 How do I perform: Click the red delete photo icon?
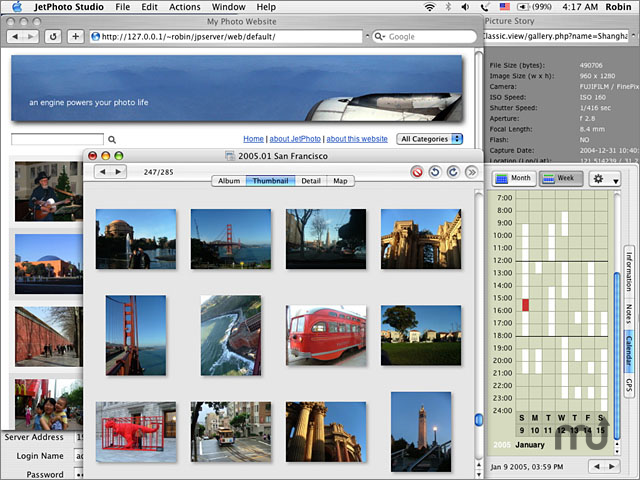pyautogui.click(x=417, y=172)
